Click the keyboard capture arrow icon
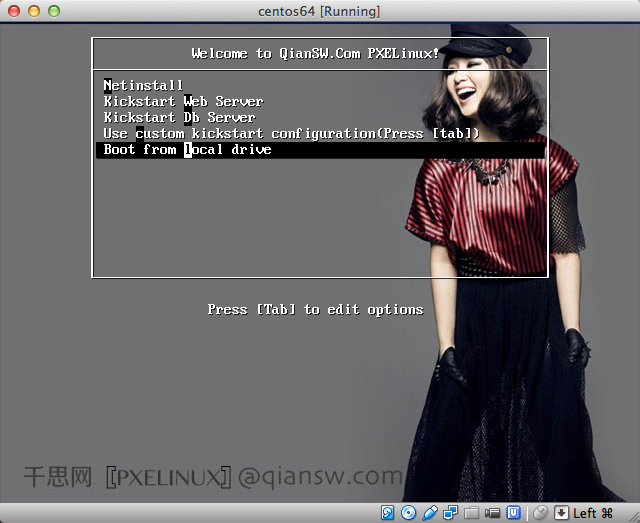 pyautogui.click(x=562, y=513)
